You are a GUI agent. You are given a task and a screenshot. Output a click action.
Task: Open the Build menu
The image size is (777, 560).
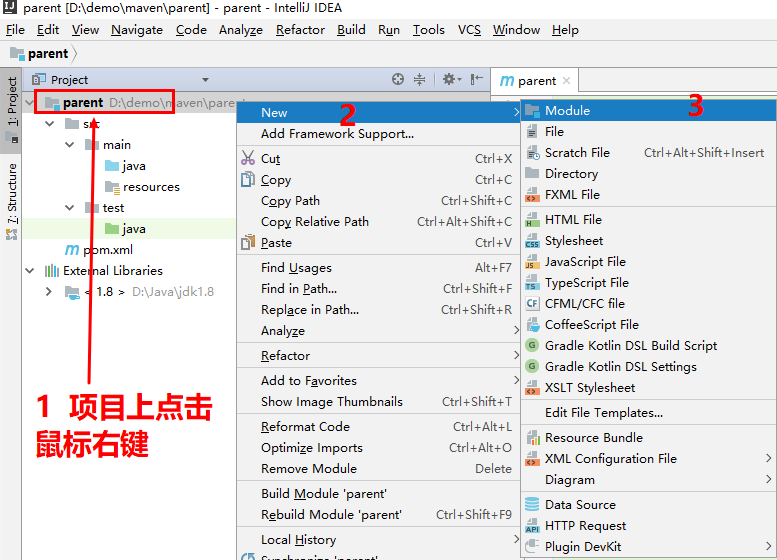click(x=351, y=30)
